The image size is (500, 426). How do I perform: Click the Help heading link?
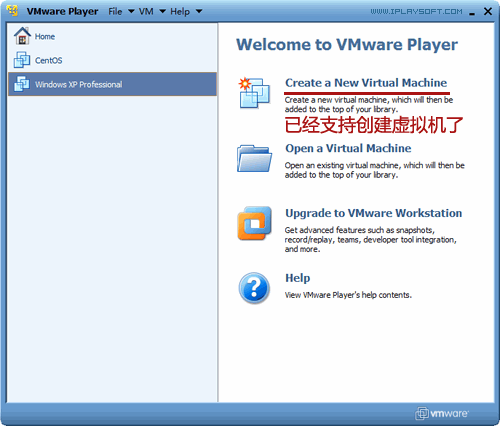(x=297, y=278)
